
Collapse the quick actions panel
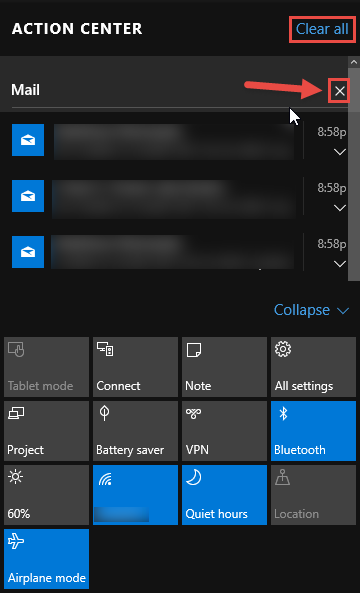coord(311,310)
